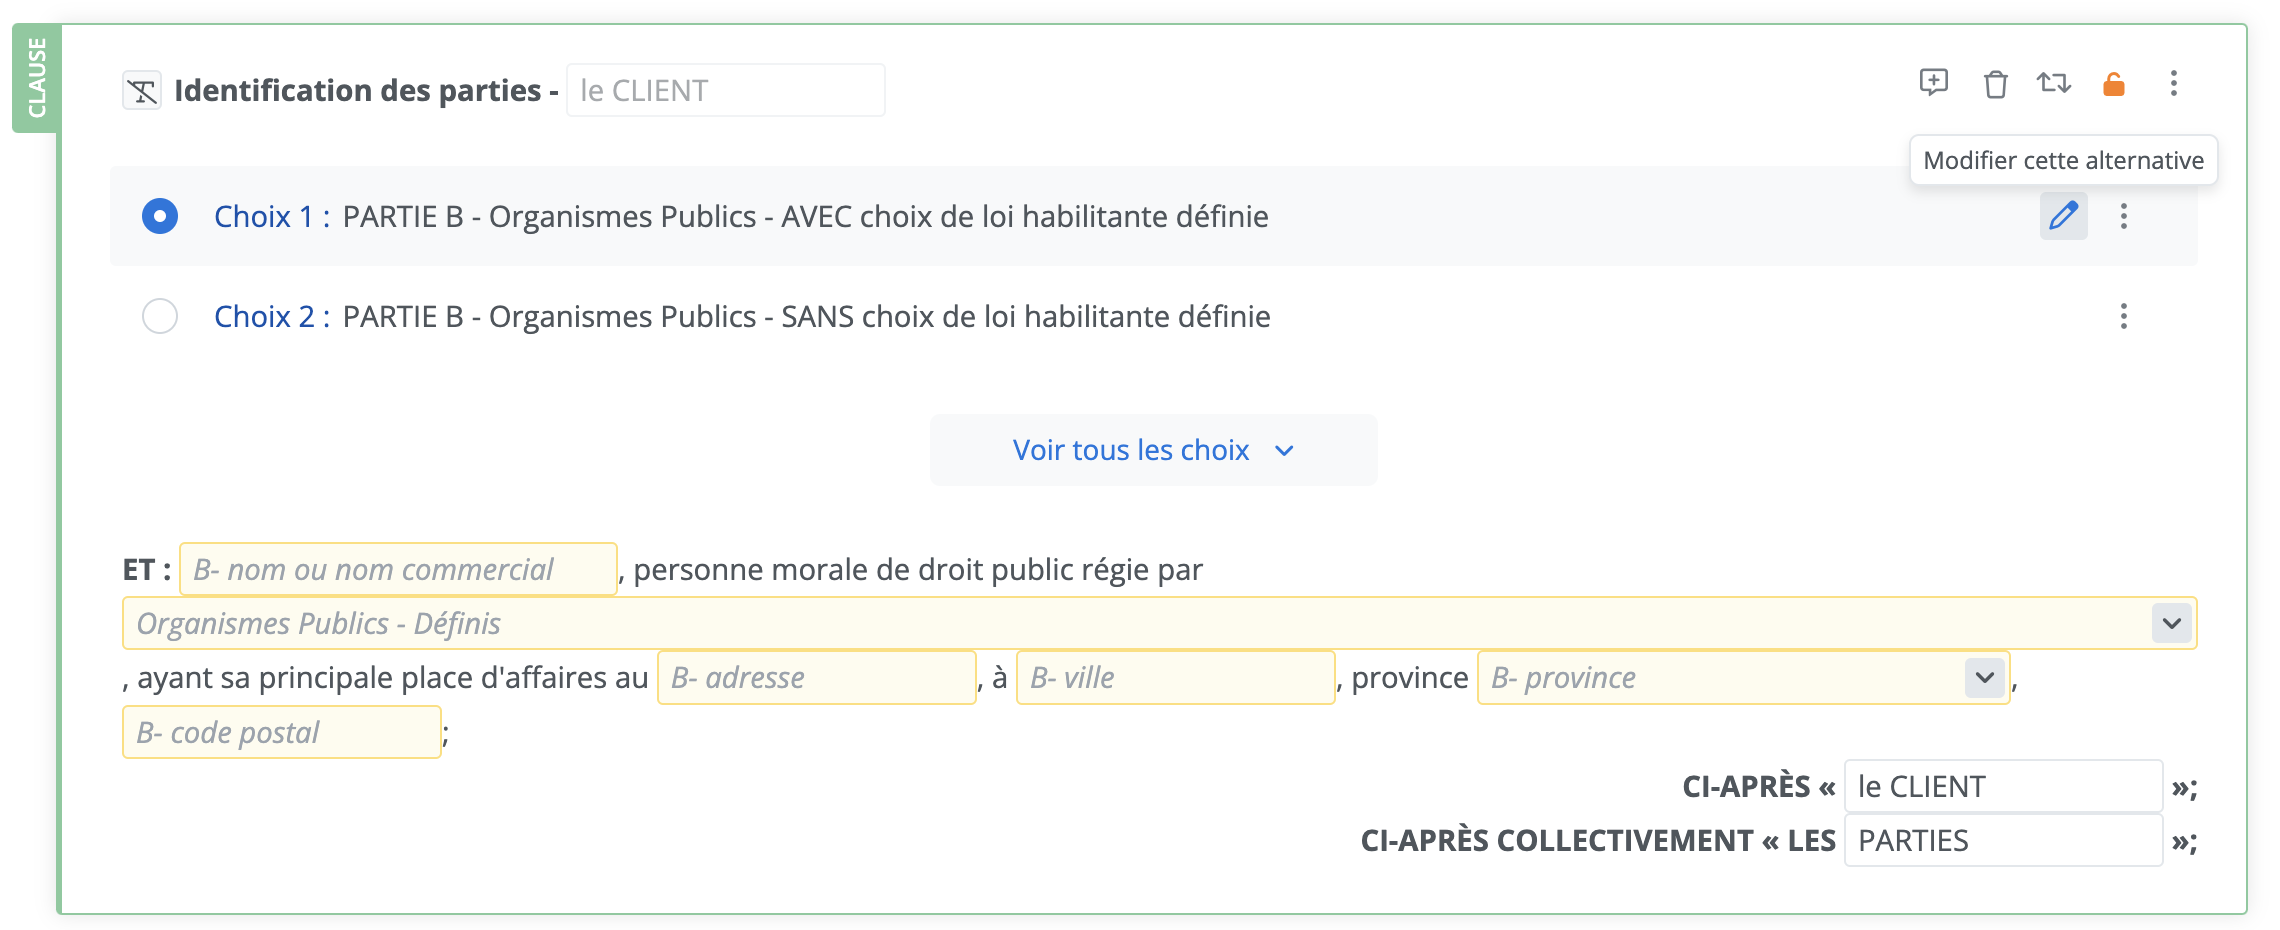
Task: Click the PARTIES text field
Action: [x=2002, y=840]
